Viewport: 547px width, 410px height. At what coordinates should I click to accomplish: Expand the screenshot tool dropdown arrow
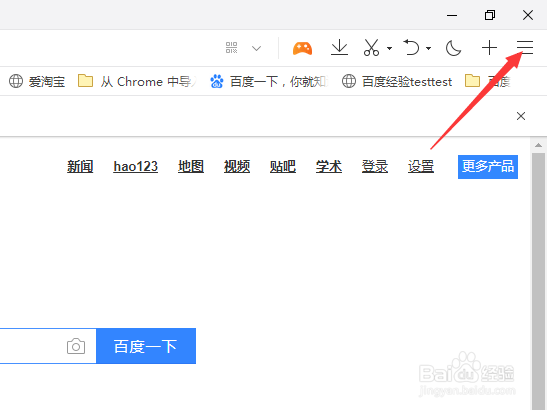(389, 48)
